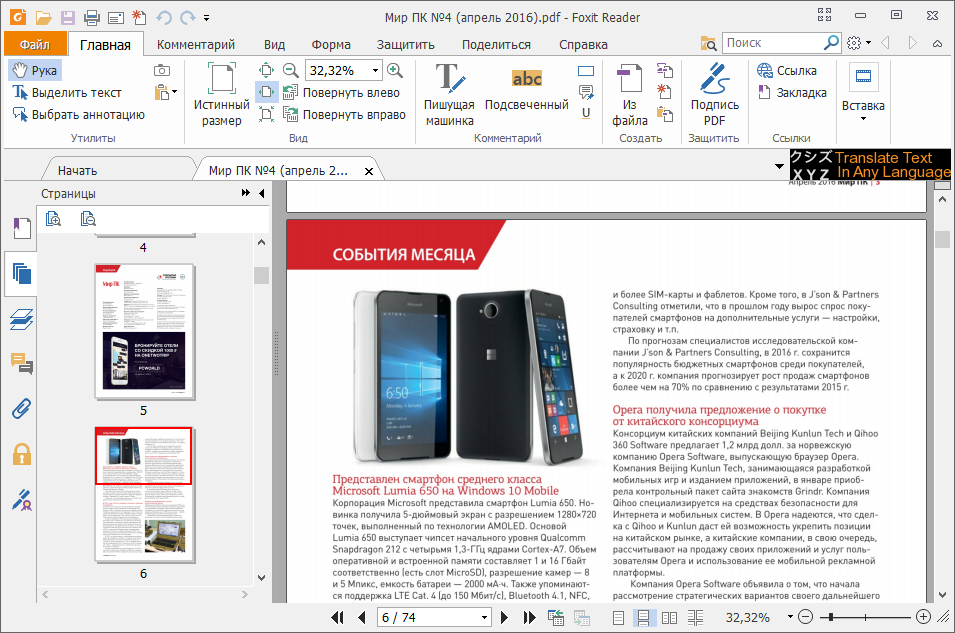
Task: Save document with floppy disk icon
Action: pyautogui.click(x=68, y=17)
